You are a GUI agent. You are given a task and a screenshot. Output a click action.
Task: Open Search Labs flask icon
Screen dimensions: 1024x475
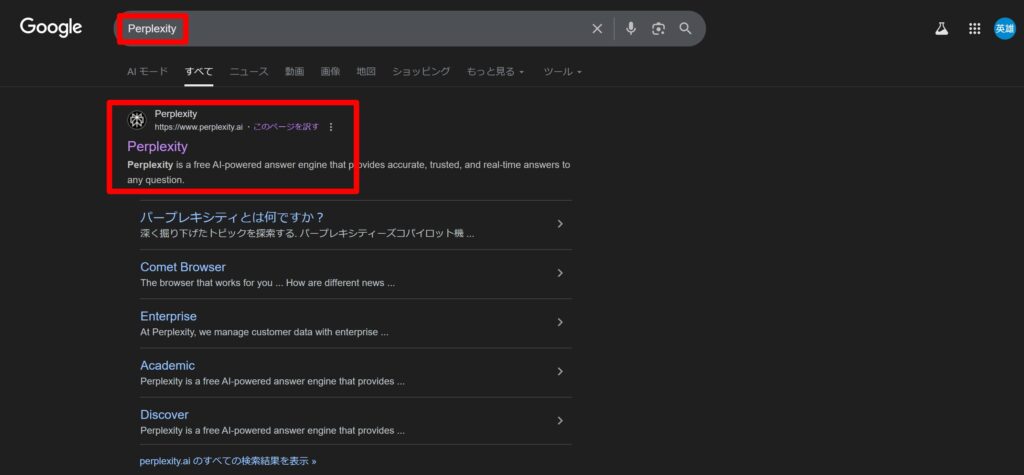pos(941,29)
